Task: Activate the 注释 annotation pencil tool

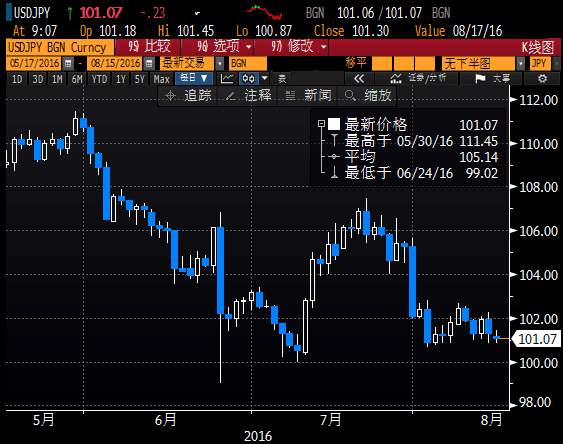Action: coord(248,95)
